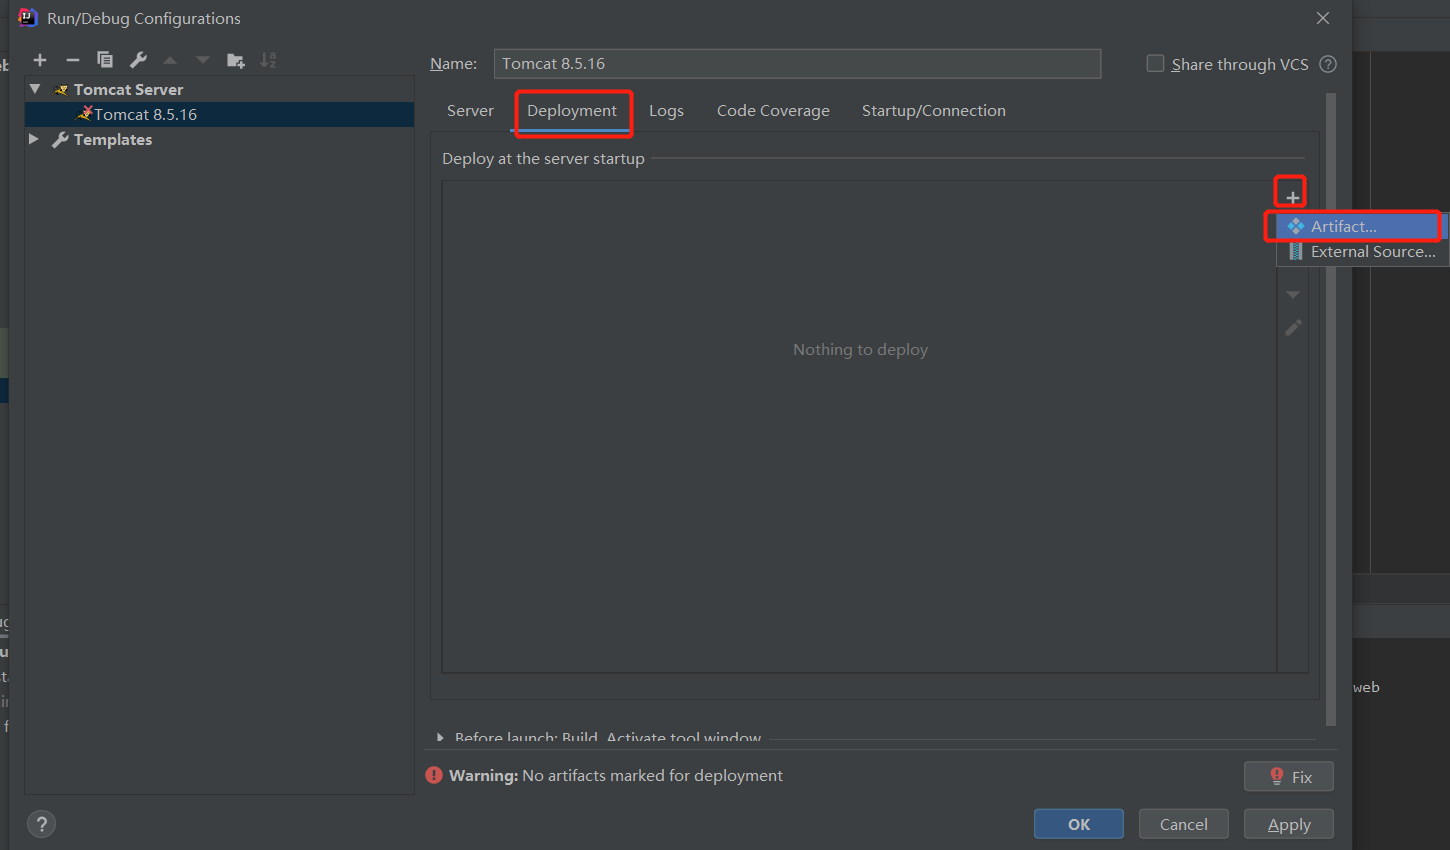Choose Artifact... from popup menu
Image resolution: width=1450 pixels, height=850 pixels.
(1362, 227)
